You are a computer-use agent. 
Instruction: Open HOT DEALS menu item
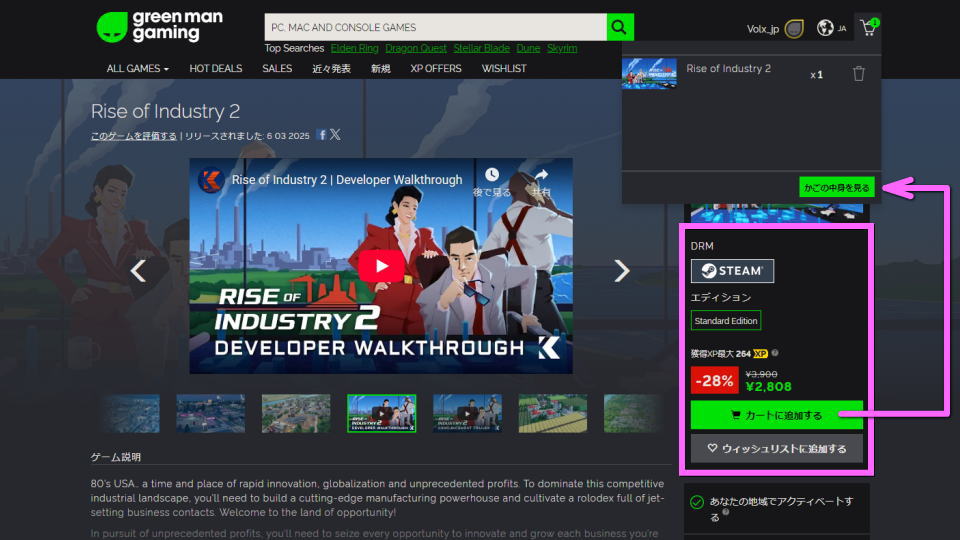216,69
